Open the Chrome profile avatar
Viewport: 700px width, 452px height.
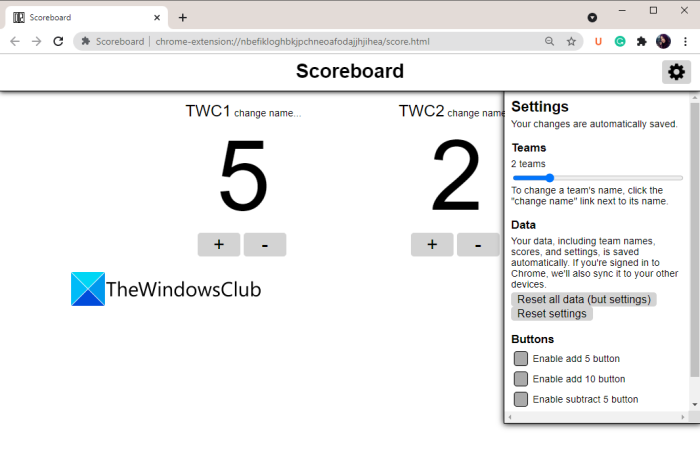(663, 42)
